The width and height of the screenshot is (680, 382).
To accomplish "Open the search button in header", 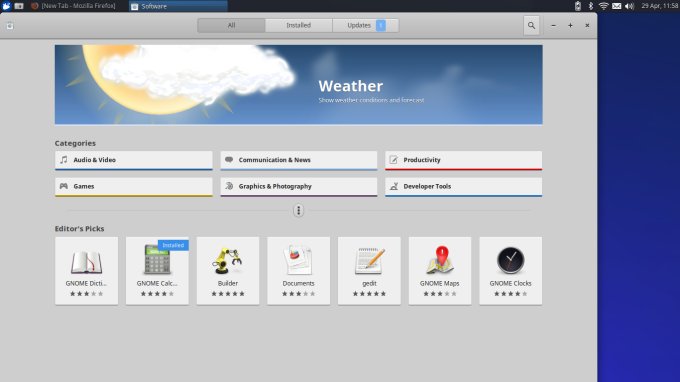I will click(x=531, y=26).
